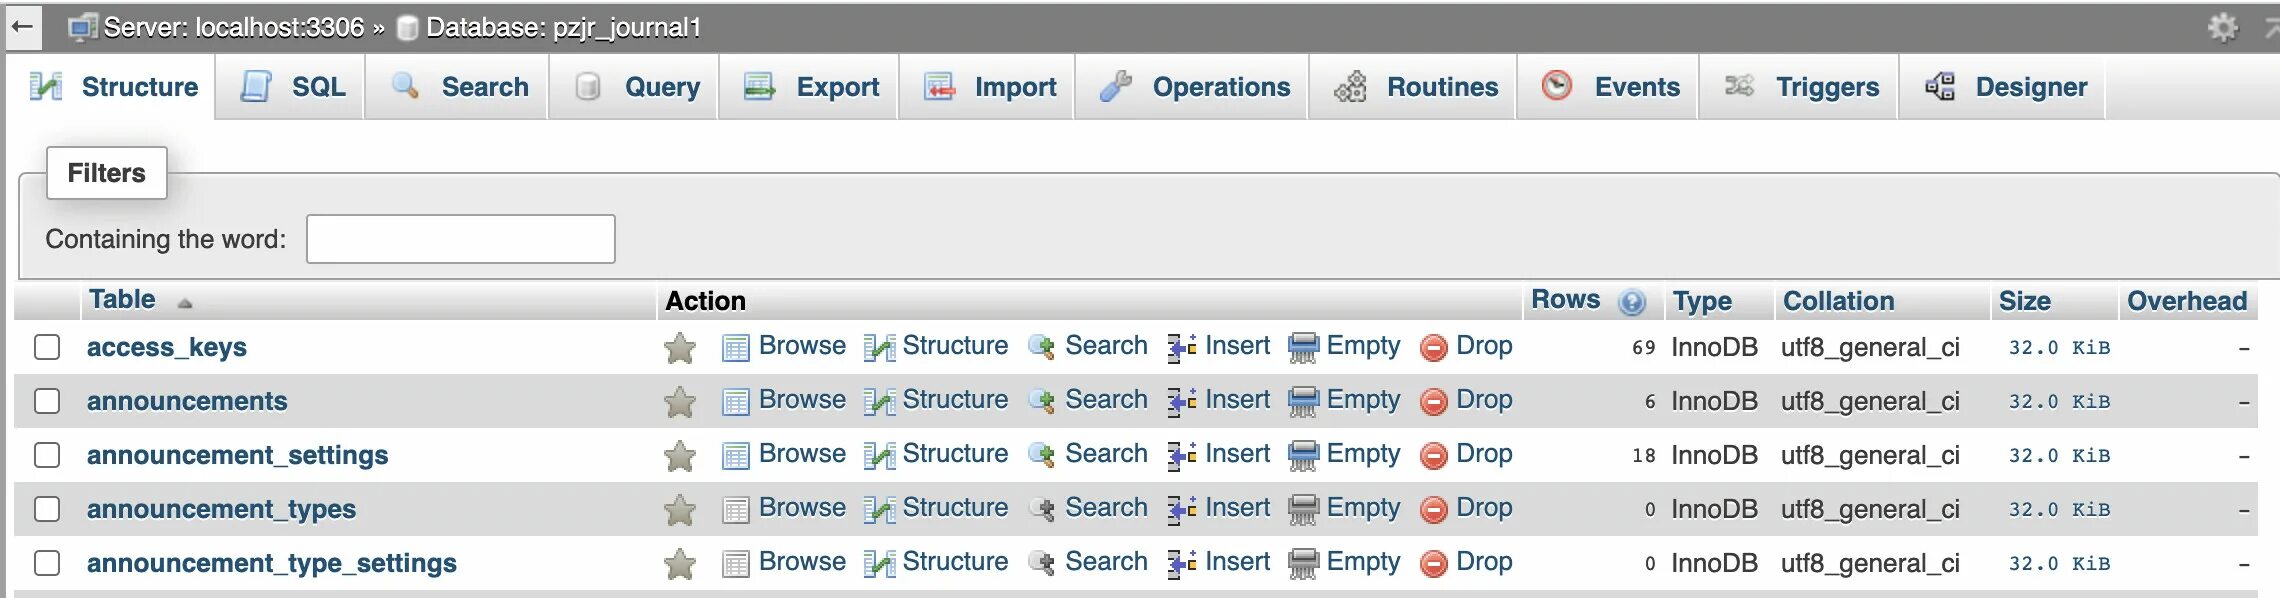Click Browse icon for access_keys table
This screenshot has height=598, width=2280.
[736, 348]
